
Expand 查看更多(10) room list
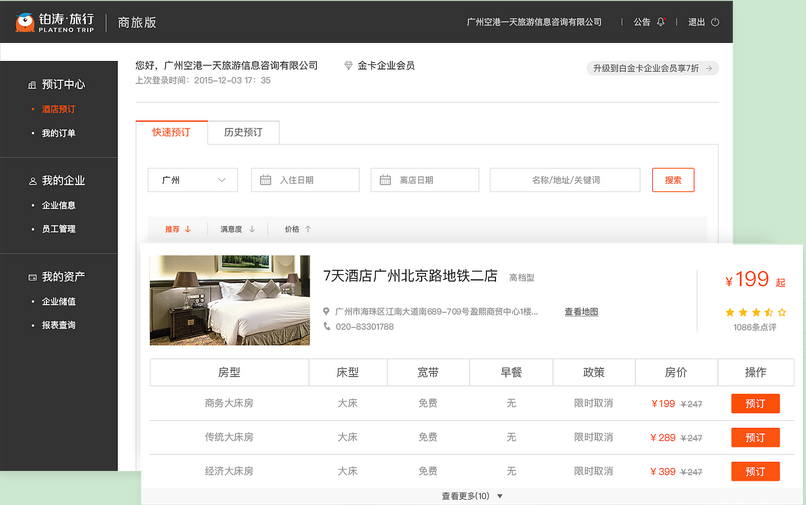(x=472, y=496)
